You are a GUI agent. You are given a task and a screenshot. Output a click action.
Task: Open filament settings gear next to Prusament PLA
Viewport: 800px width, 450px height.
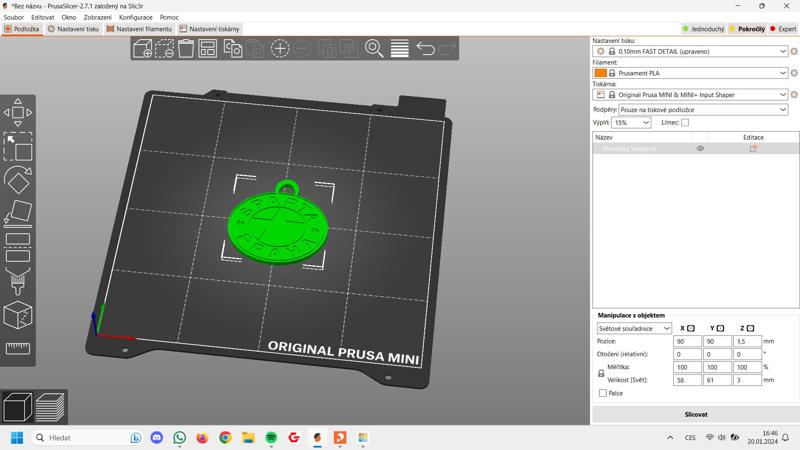(794, 73)
